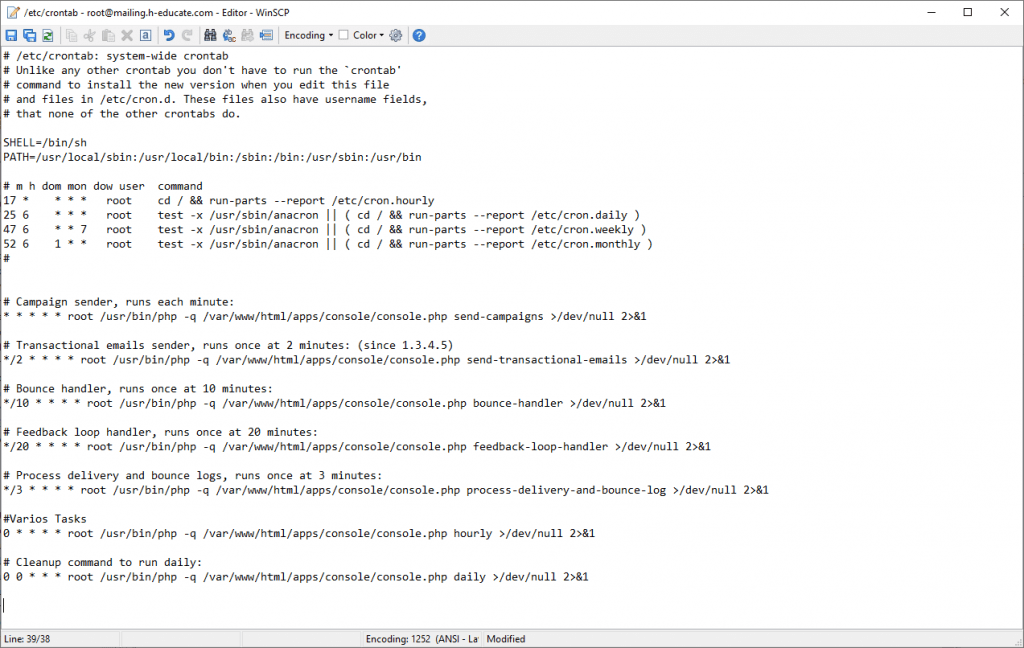Click '# Campaign sender, runs each minute:' comment
1024x648 pixels.
click(118, 302)
